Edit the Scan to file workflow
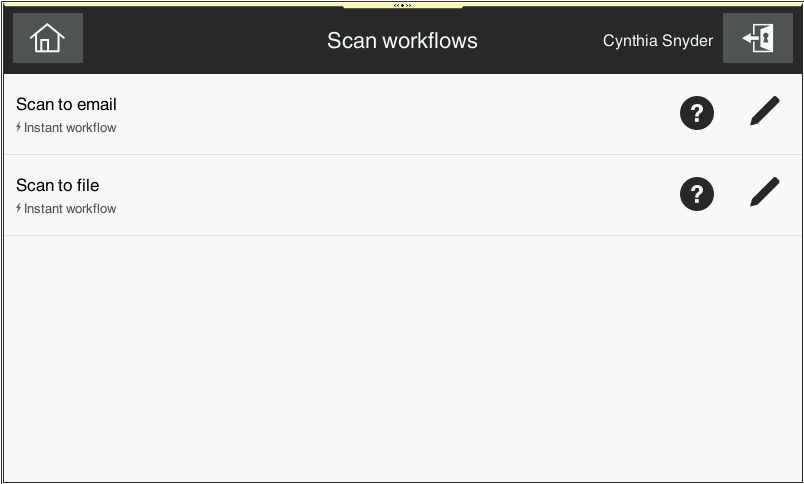This screenshot has height=484, width=804. point(764,193)
